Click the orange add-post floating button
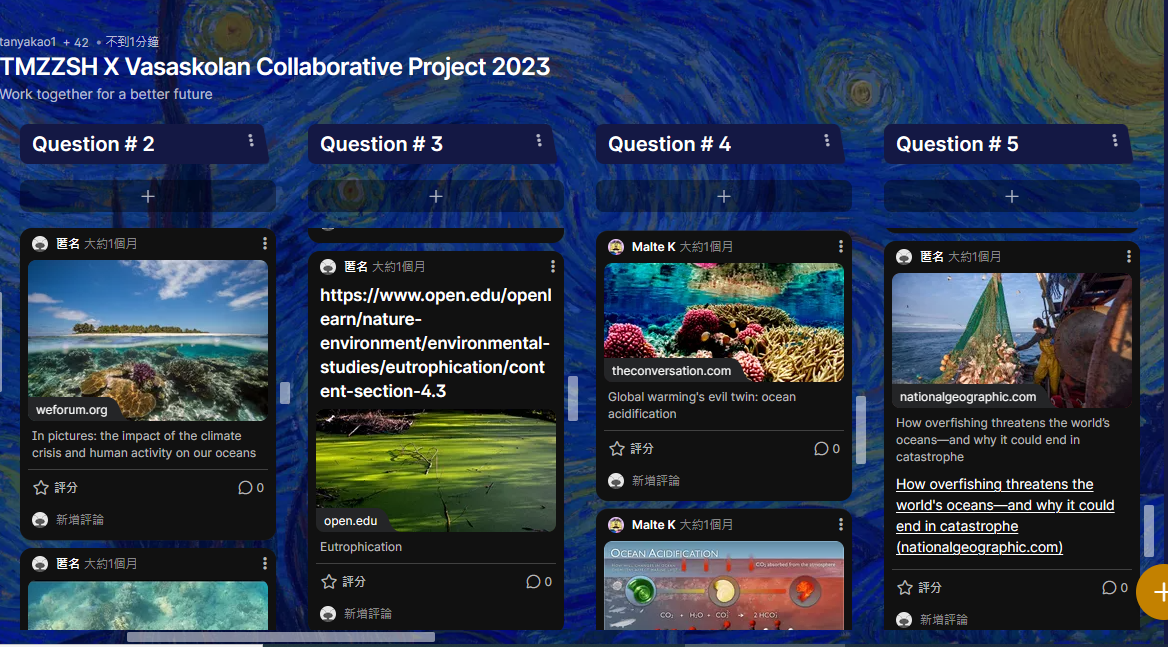This screenshot has width=1168, height=647. point(1155,592)
